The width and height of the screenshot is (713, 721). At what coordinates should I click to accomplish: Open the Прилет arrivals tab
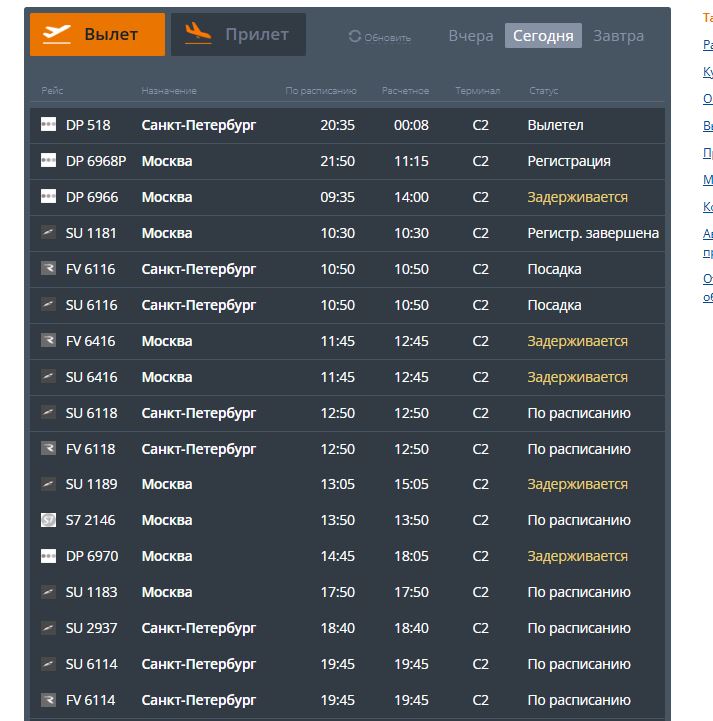pyautogui.click(x=238, y=34)
